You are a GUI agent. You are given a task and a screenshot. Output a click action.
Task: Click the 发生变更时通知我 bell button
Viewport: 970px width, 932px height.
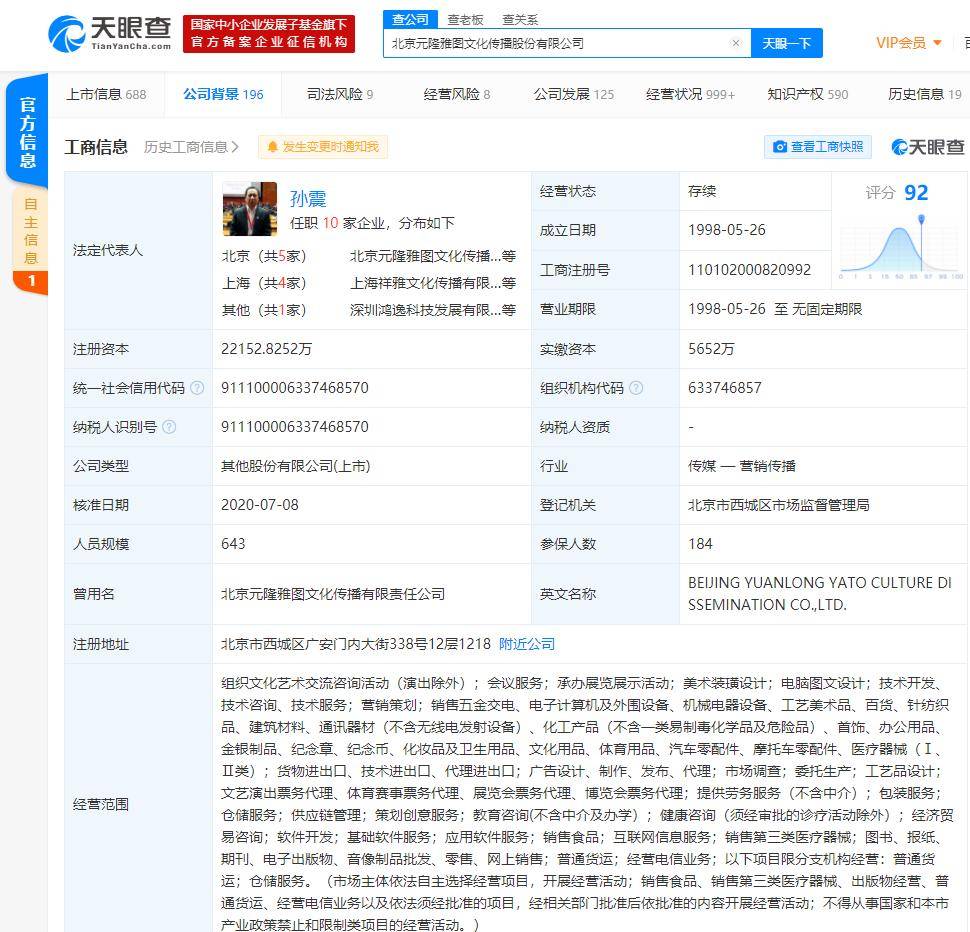tap(323, 147)
